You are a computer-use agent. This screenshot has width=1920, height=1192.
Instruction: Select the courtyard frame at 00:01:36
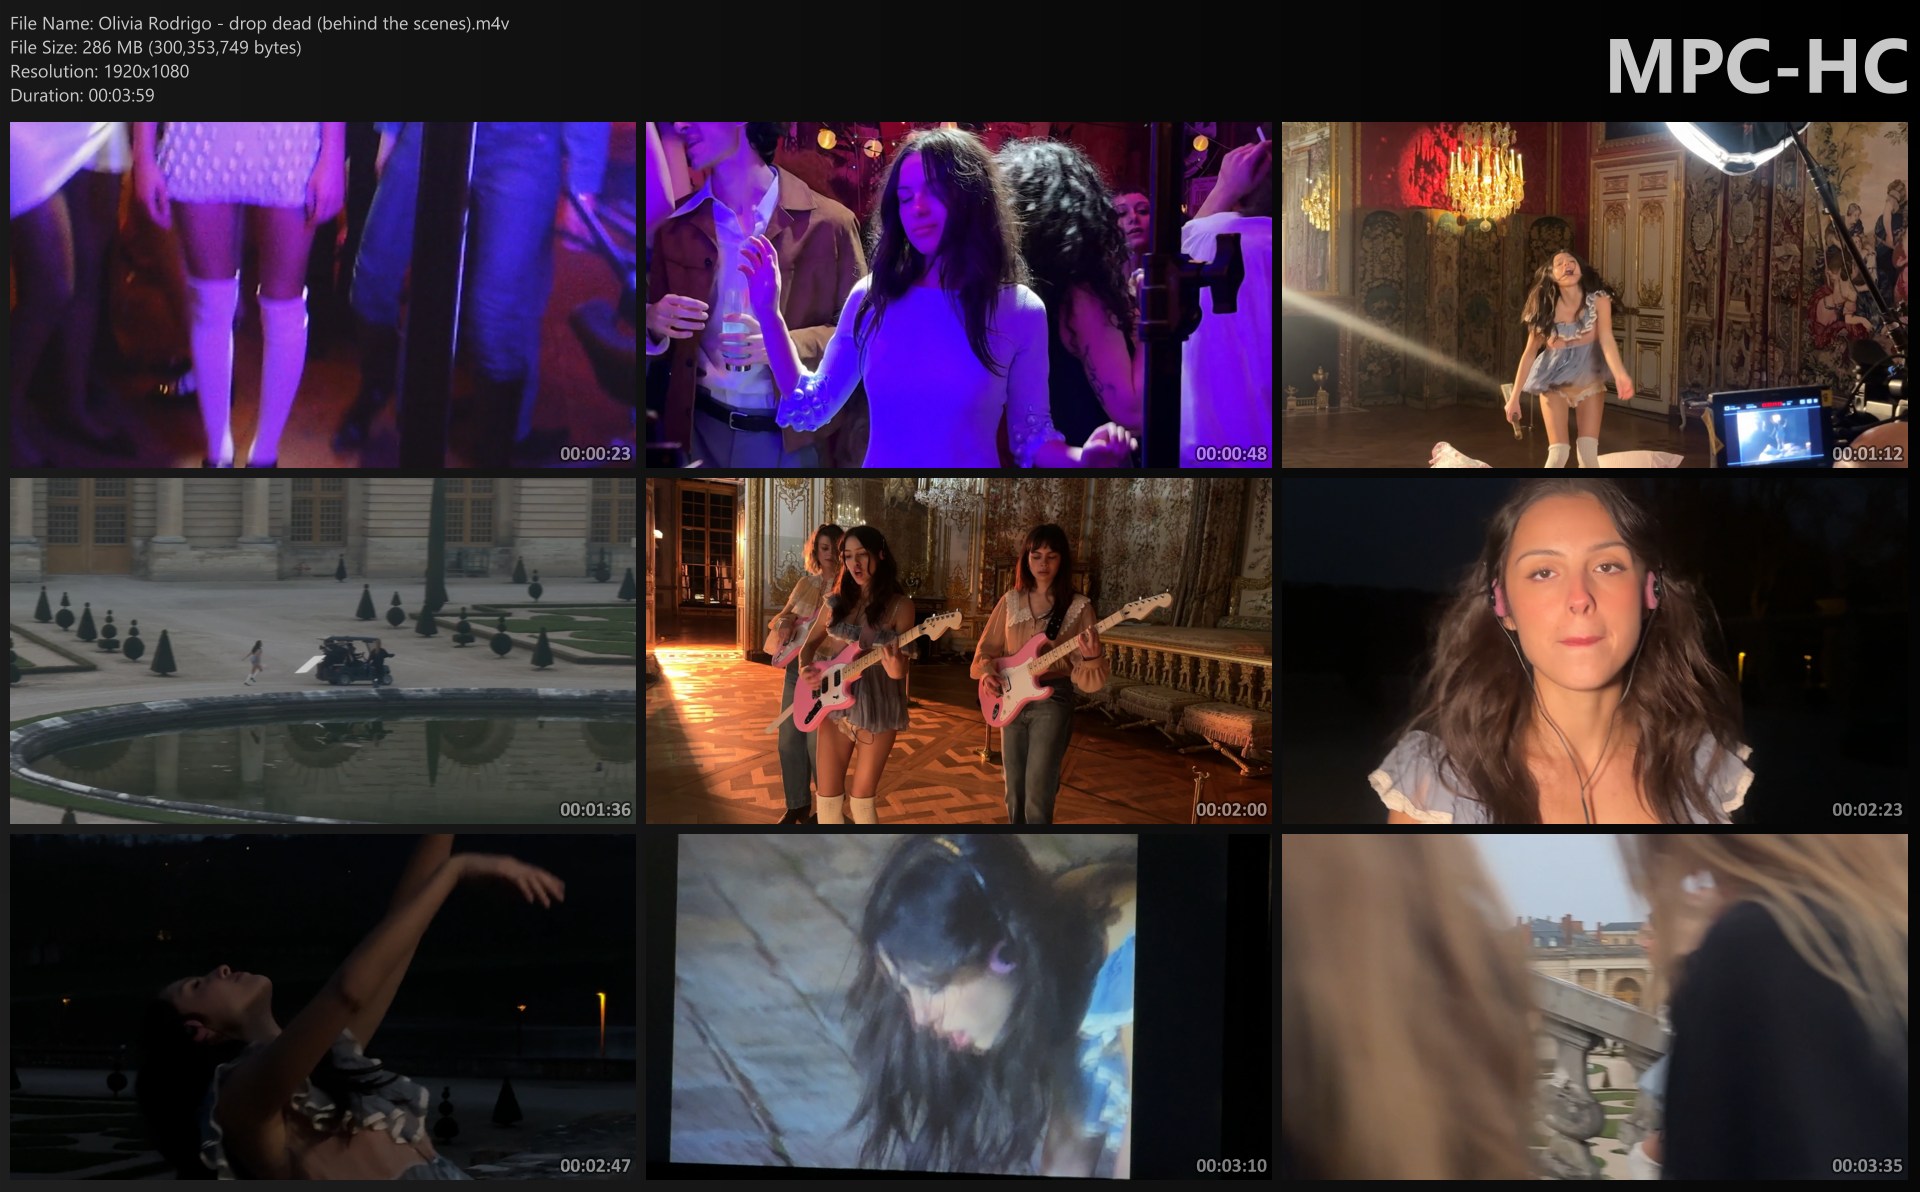323,651
